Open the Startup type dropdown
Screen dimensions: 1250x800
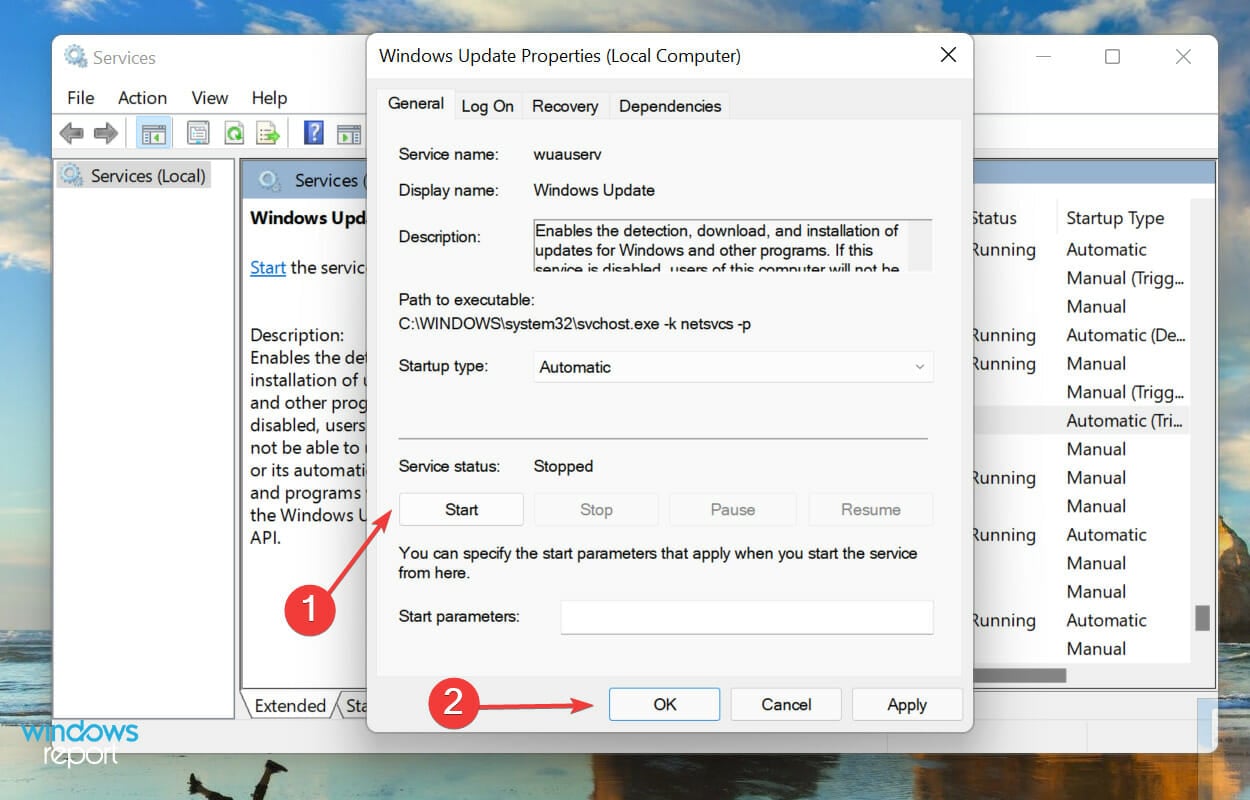coord(733,367)
